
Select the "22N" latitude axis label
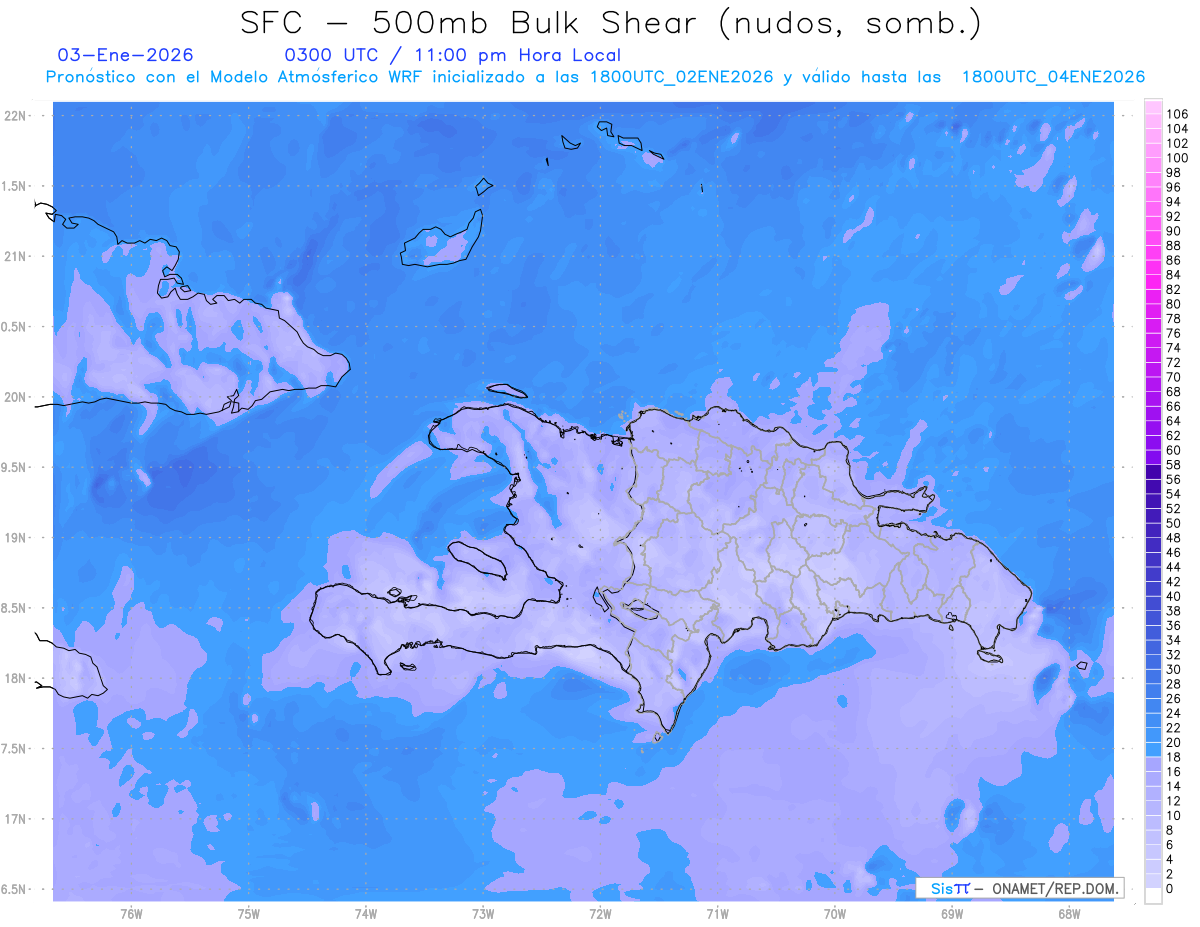tap(16, 116)
